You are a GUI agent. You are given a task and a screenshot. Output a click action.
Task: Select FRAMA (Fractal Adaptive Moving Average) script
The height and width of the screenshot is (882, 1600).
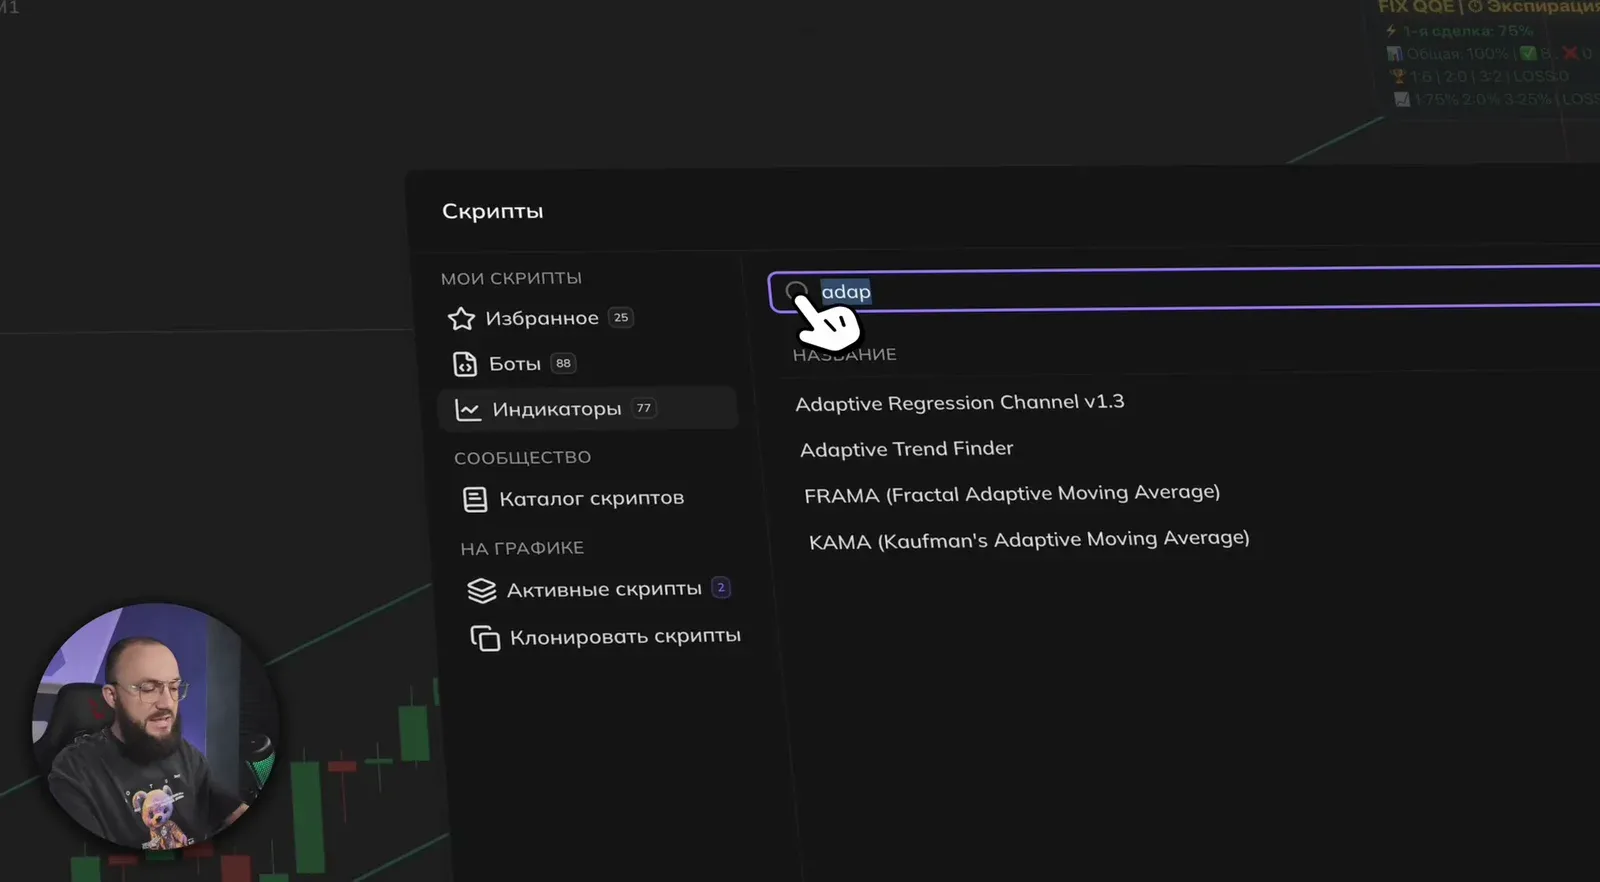point(1012,494)
